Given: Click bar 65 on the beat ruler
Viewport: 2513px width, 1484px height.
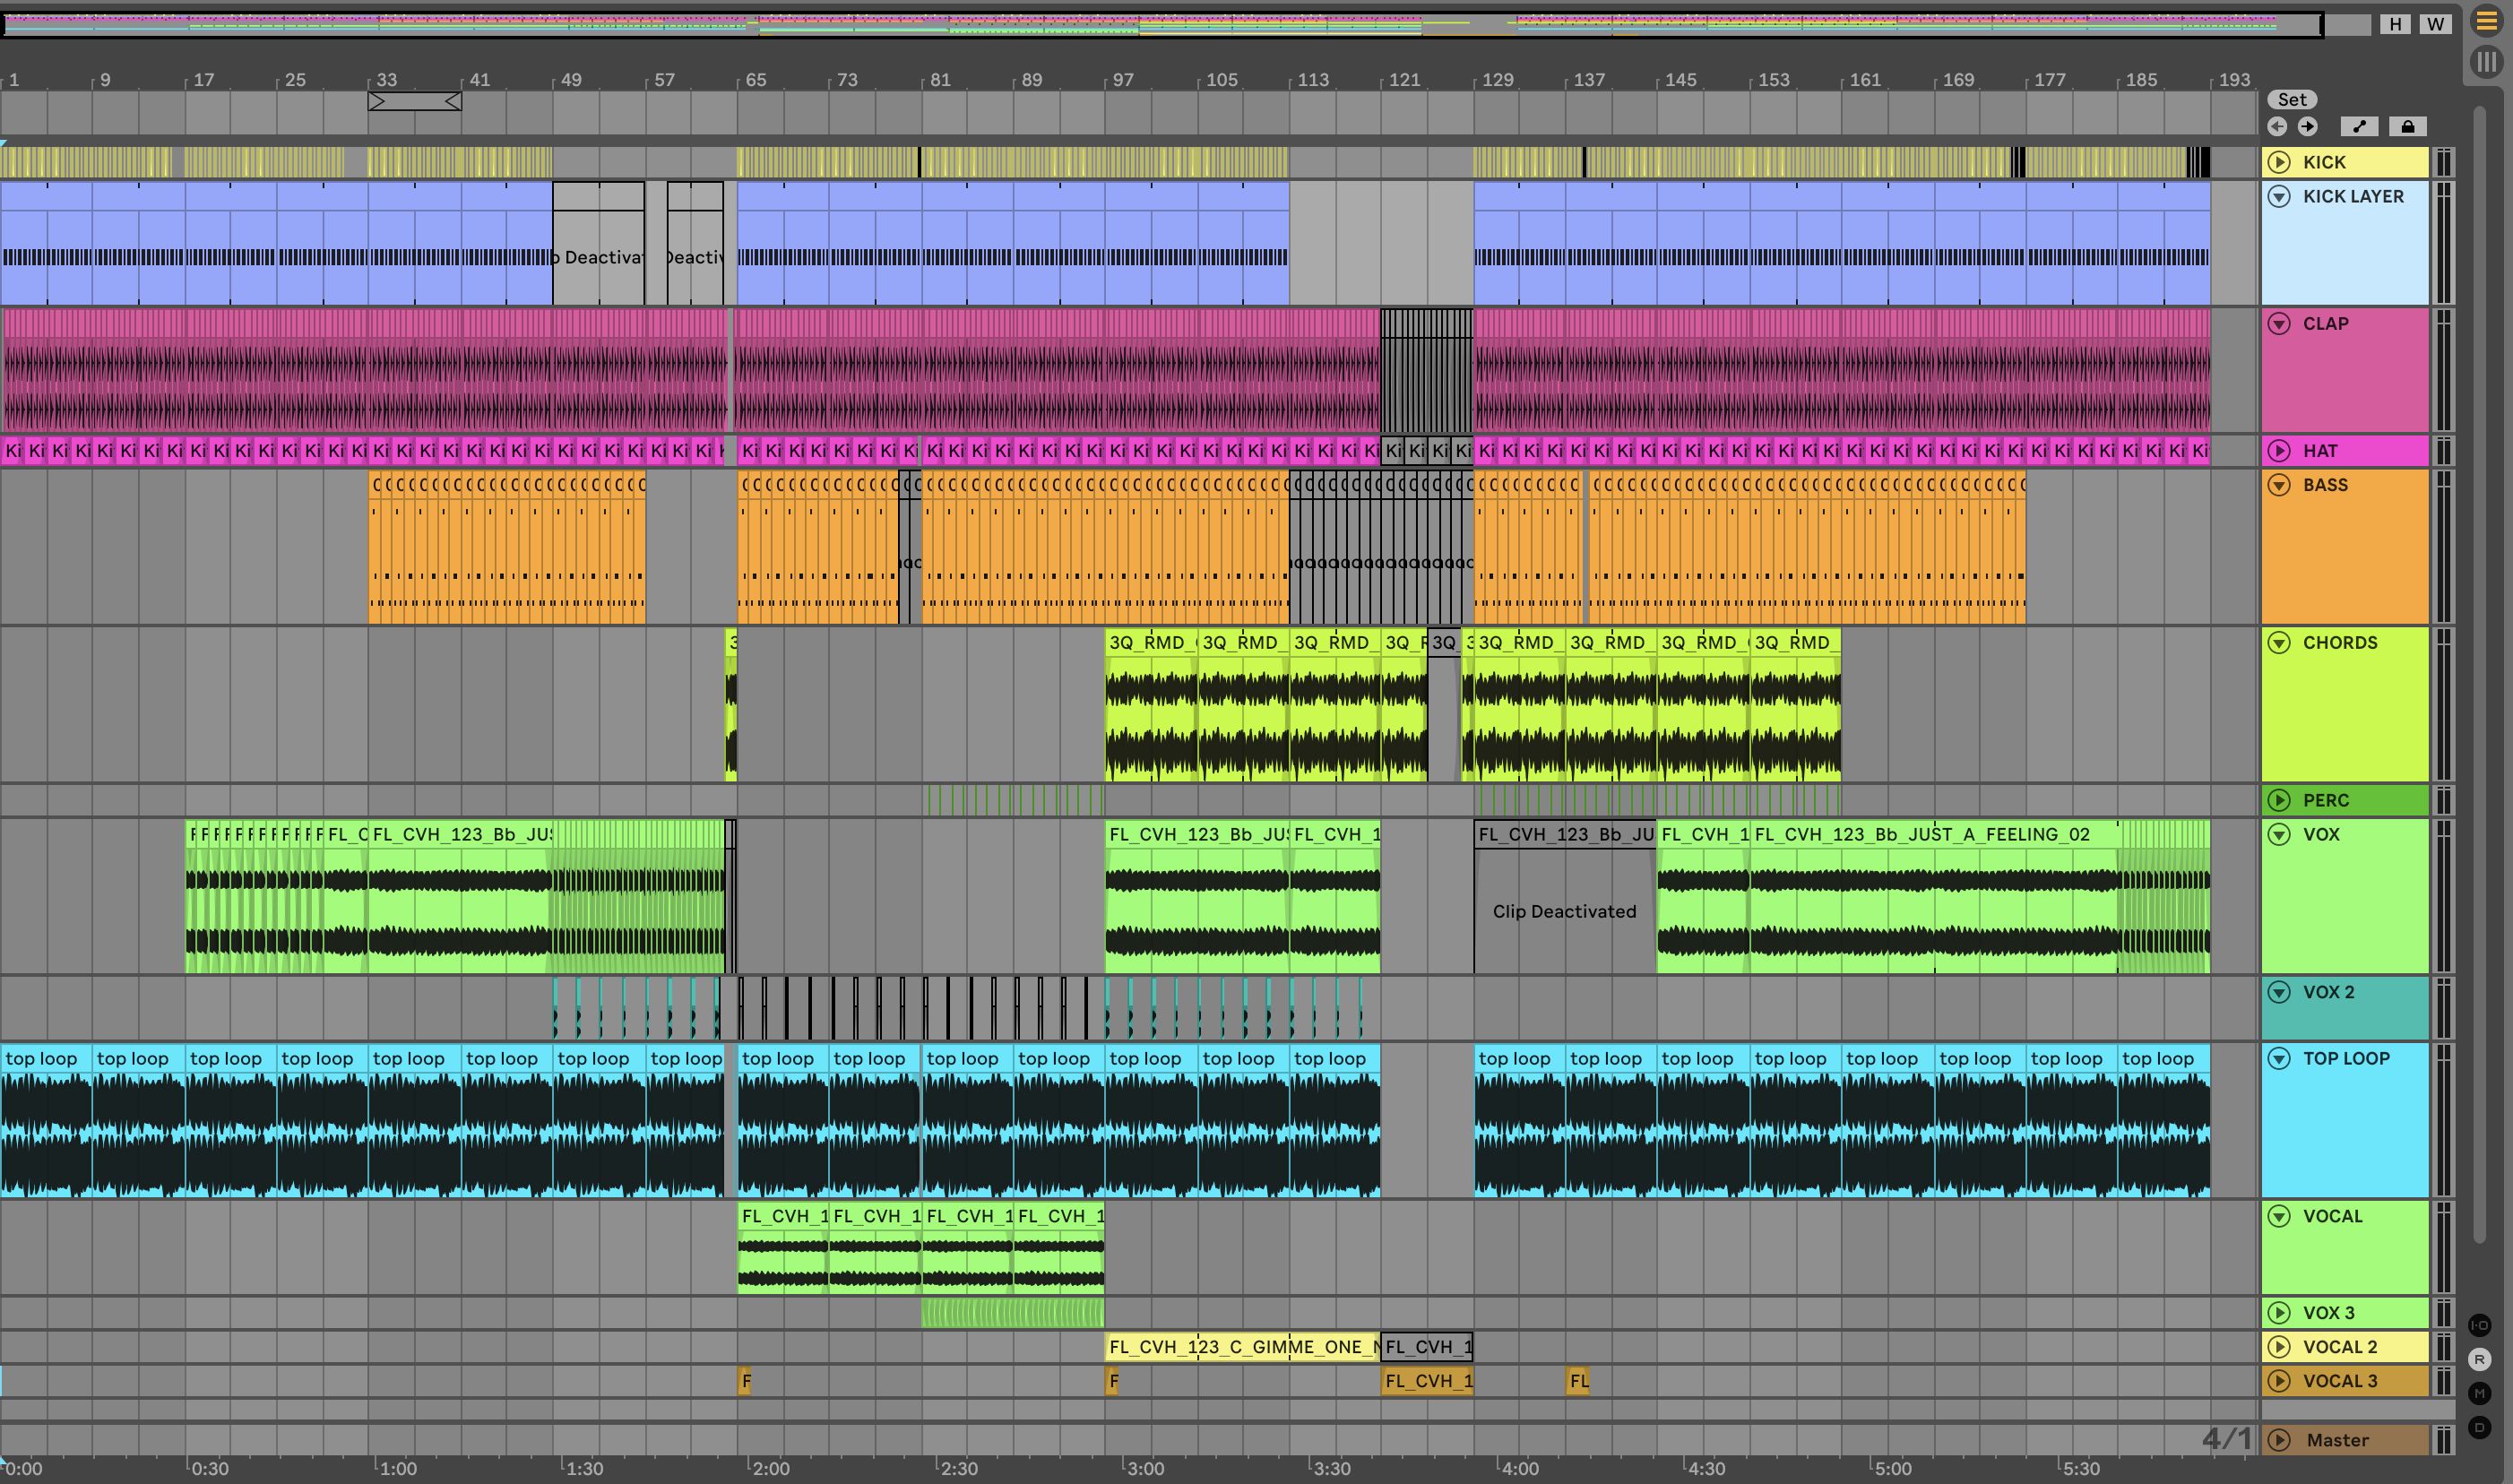Looking at the screenshot, I should 756,79.
